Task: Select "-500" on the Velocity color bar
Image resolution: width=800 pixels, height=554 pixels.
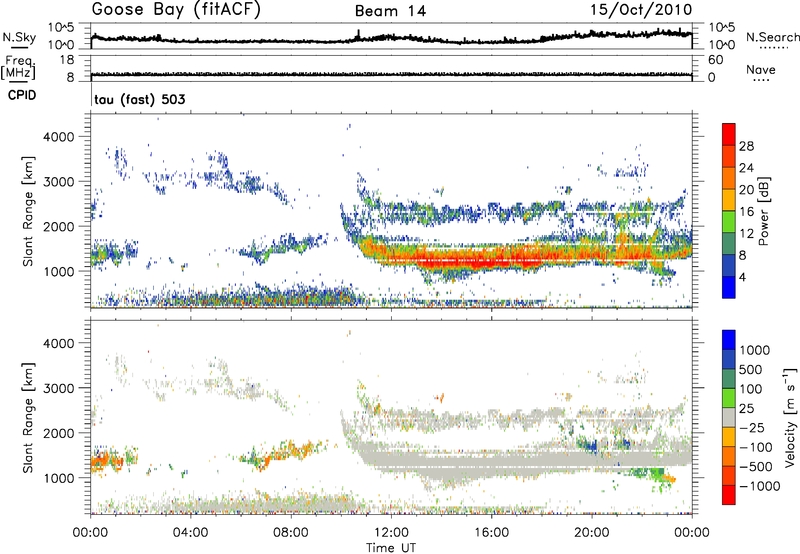Action: [756, 467]
